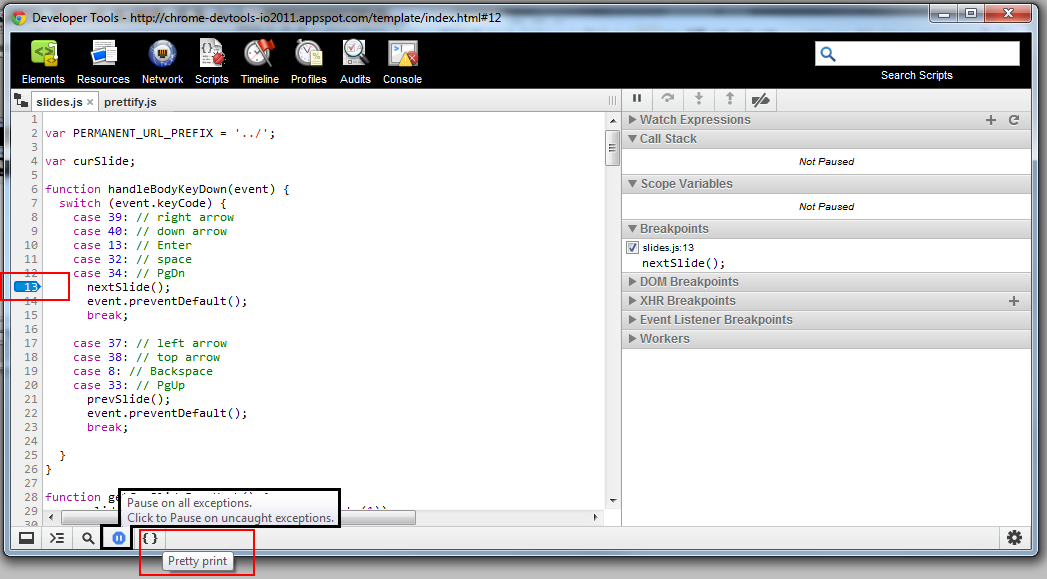Click the horizontal scroll right arrow
This screenshot has height=579, width=1047.
pos(596,518)
